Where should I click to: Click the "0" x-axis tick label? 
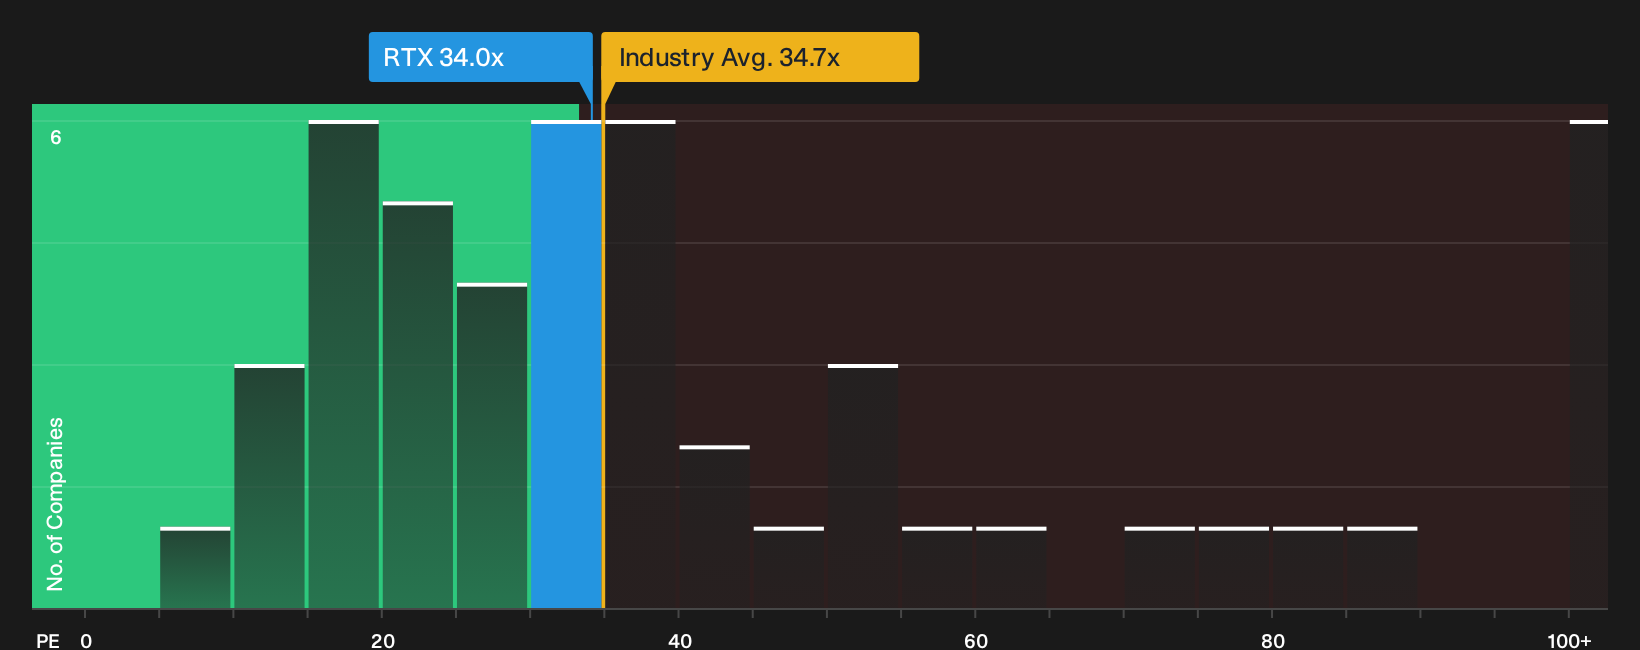point(86,641)
